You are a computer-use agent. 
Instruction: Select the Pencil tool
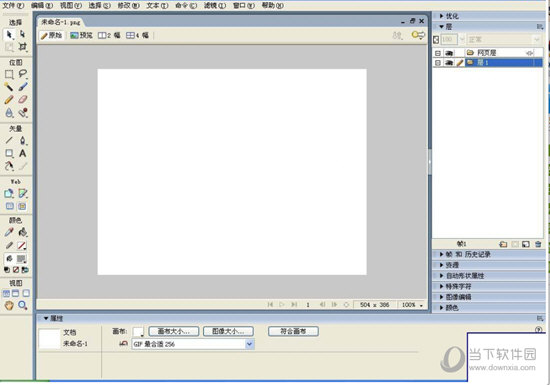pyautogui.click(x=9, y=100)
